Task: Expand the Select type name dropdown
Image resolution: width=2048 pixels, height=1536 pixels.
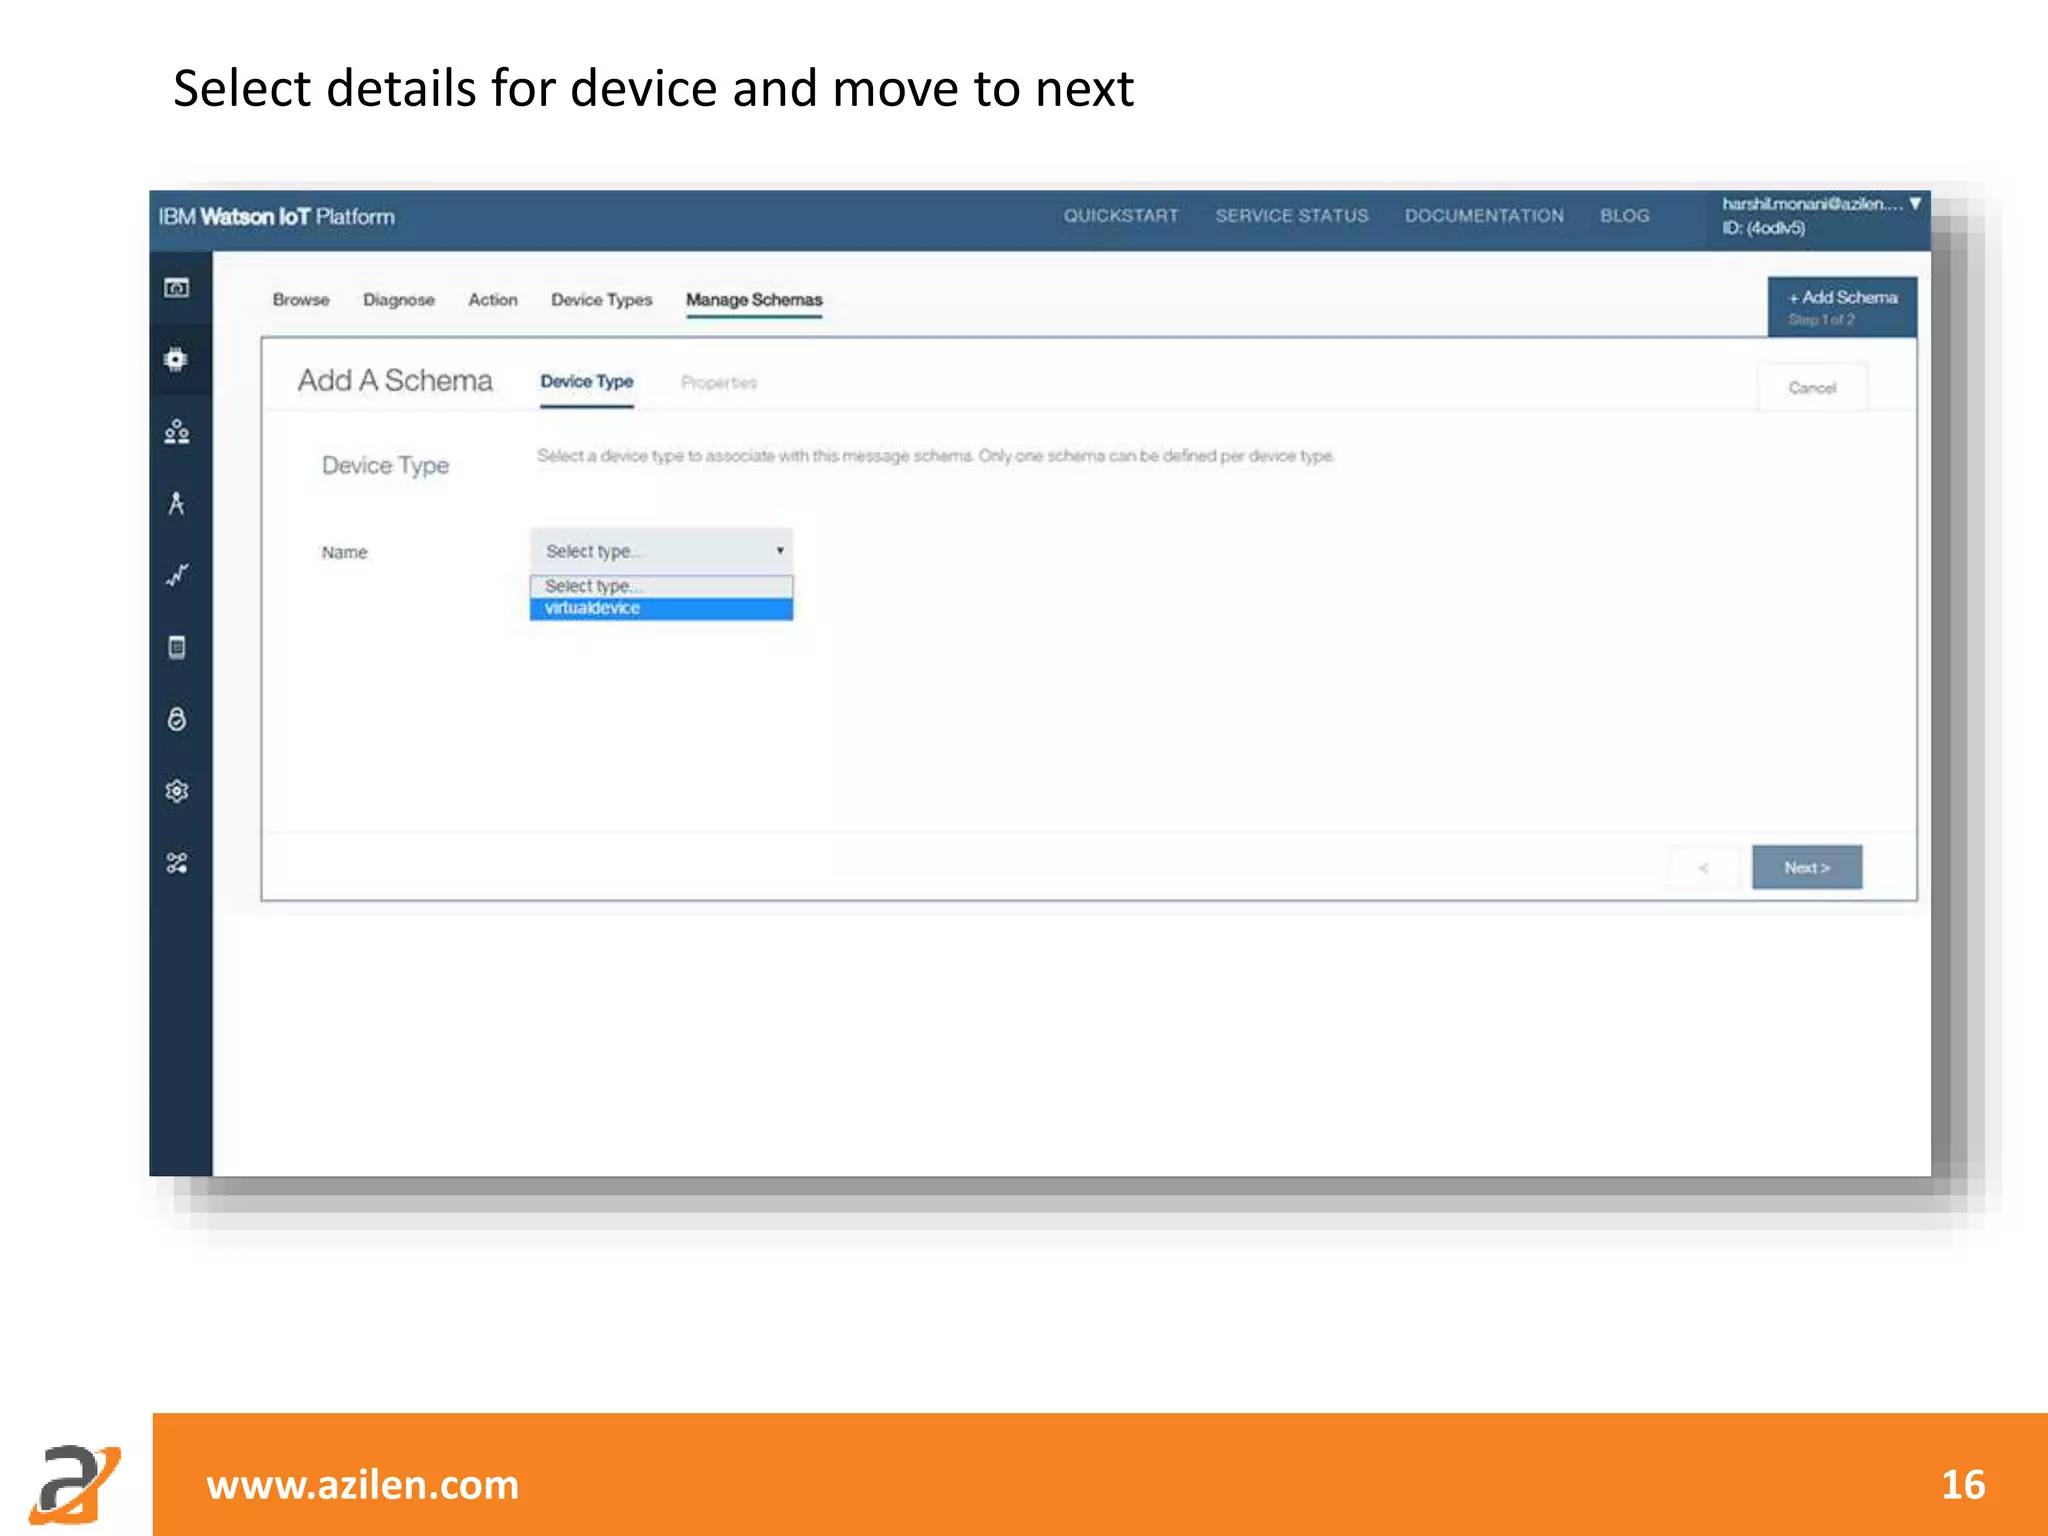Action: click(661, 551)
